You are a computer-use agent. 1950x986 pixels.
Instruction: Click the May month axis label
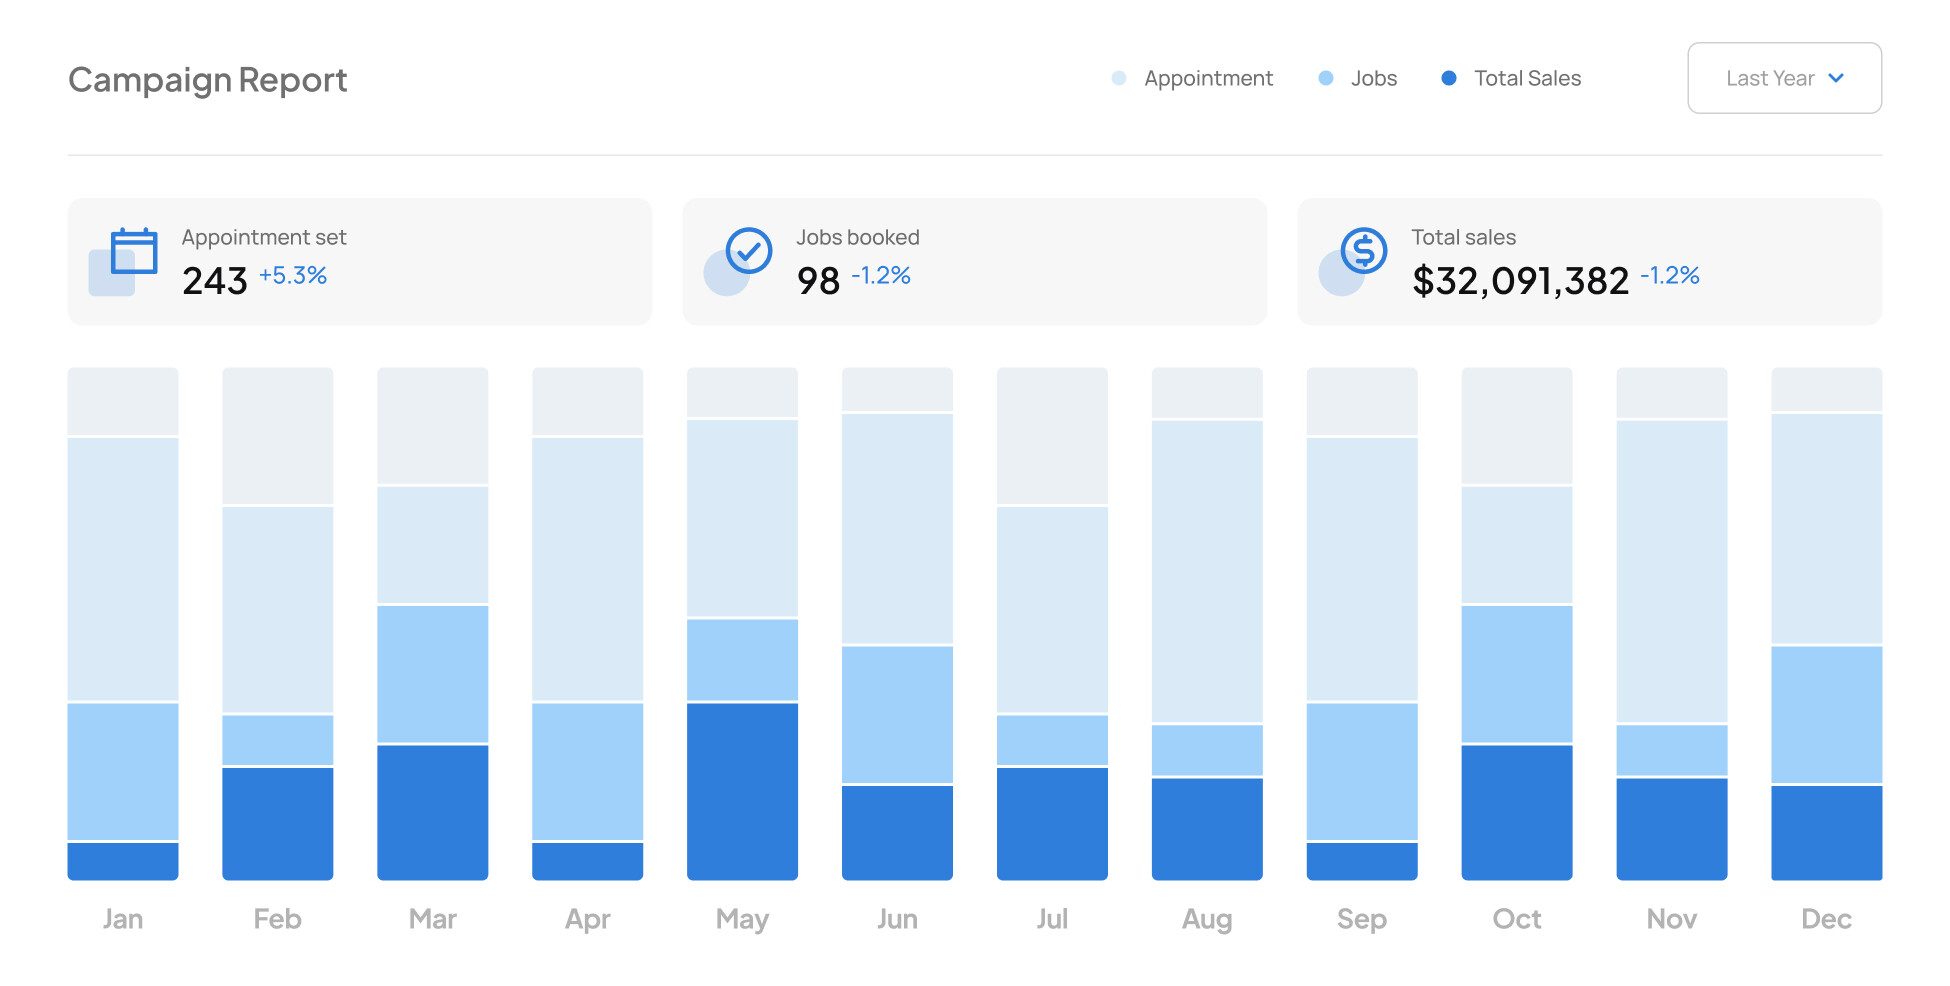(x=743, y=919)
